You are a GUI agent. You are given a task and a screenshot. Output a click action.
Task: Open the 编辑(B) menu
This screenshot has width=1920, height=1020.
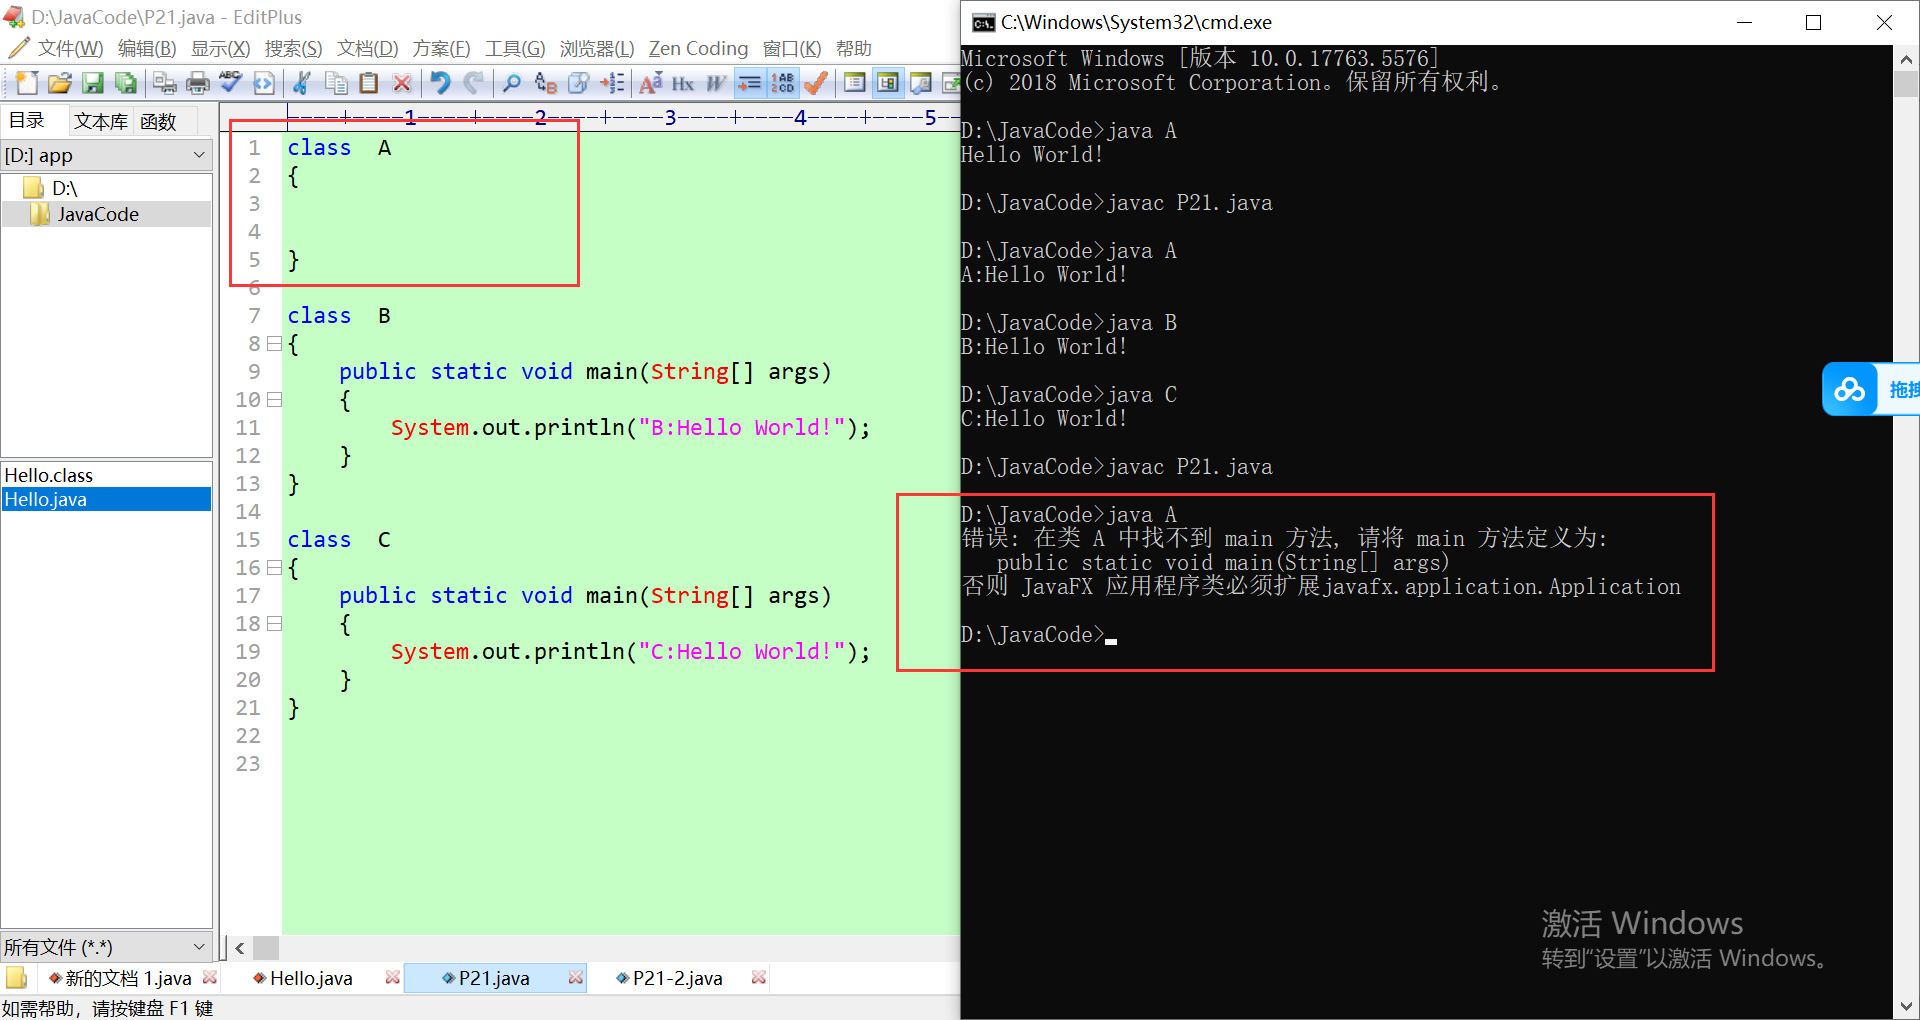click(147, 48)
